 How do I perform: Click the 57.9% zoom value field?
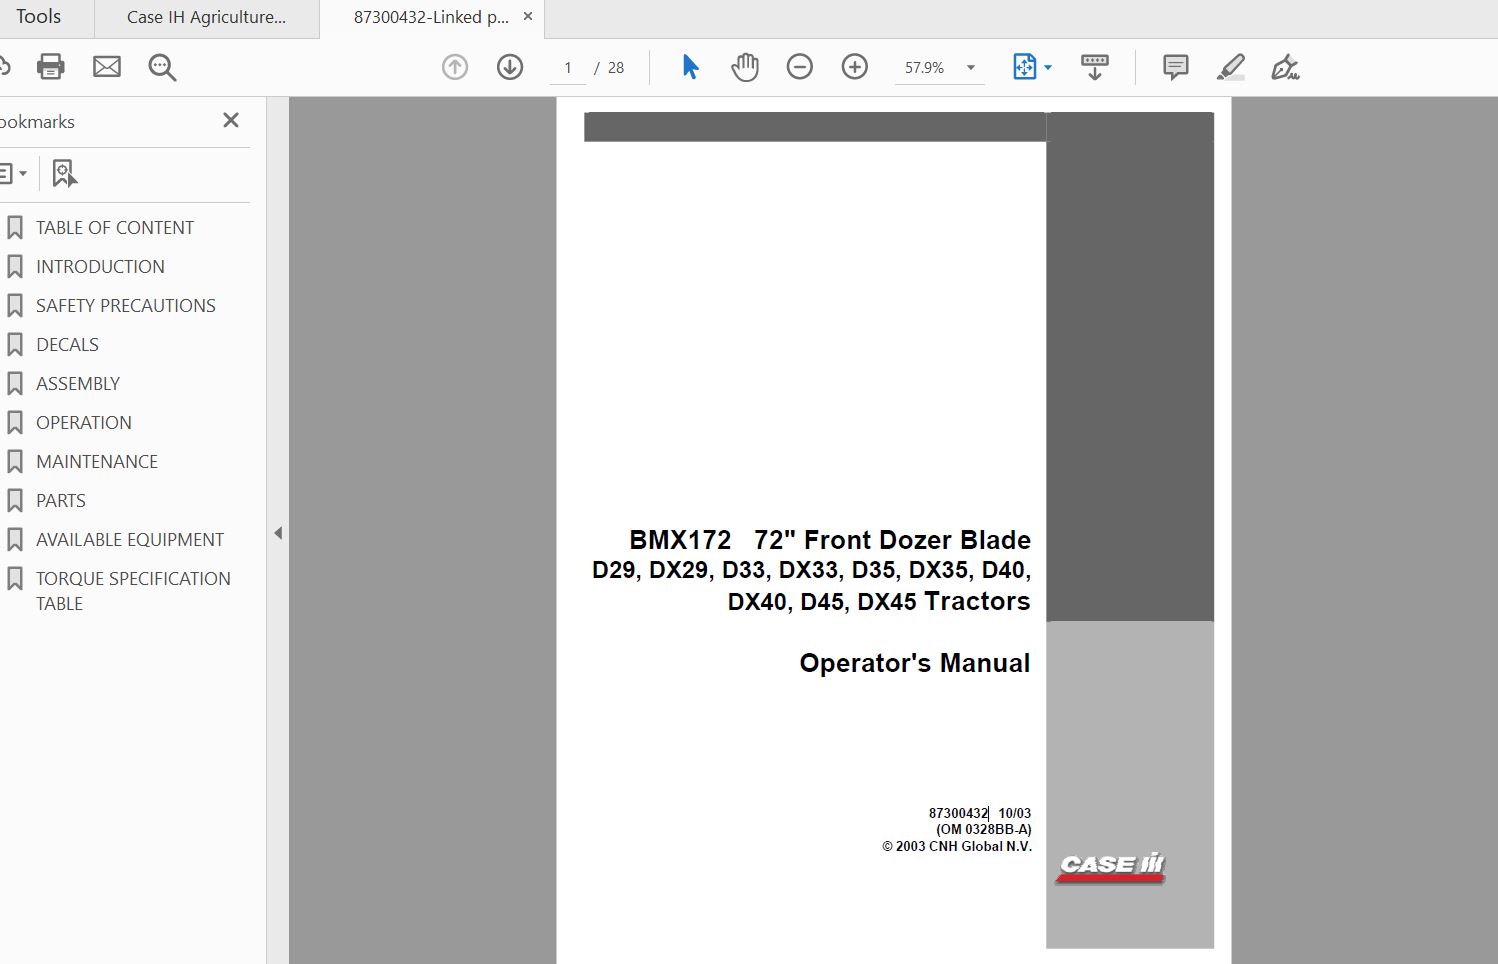pyautogui.click(x=925, y=68)
